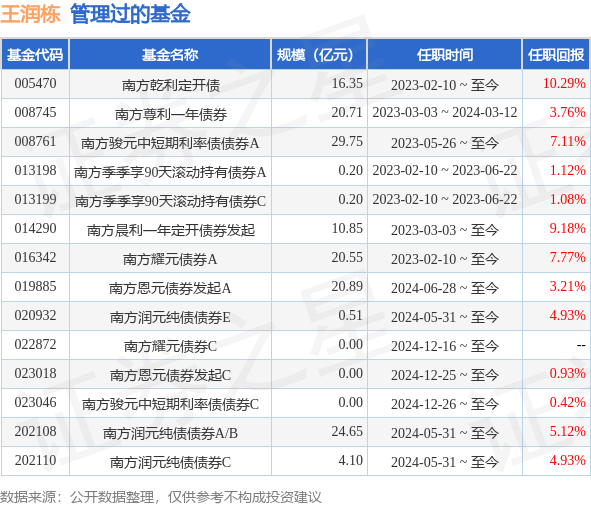Click the 任职回报 column header

coord(556,55)
